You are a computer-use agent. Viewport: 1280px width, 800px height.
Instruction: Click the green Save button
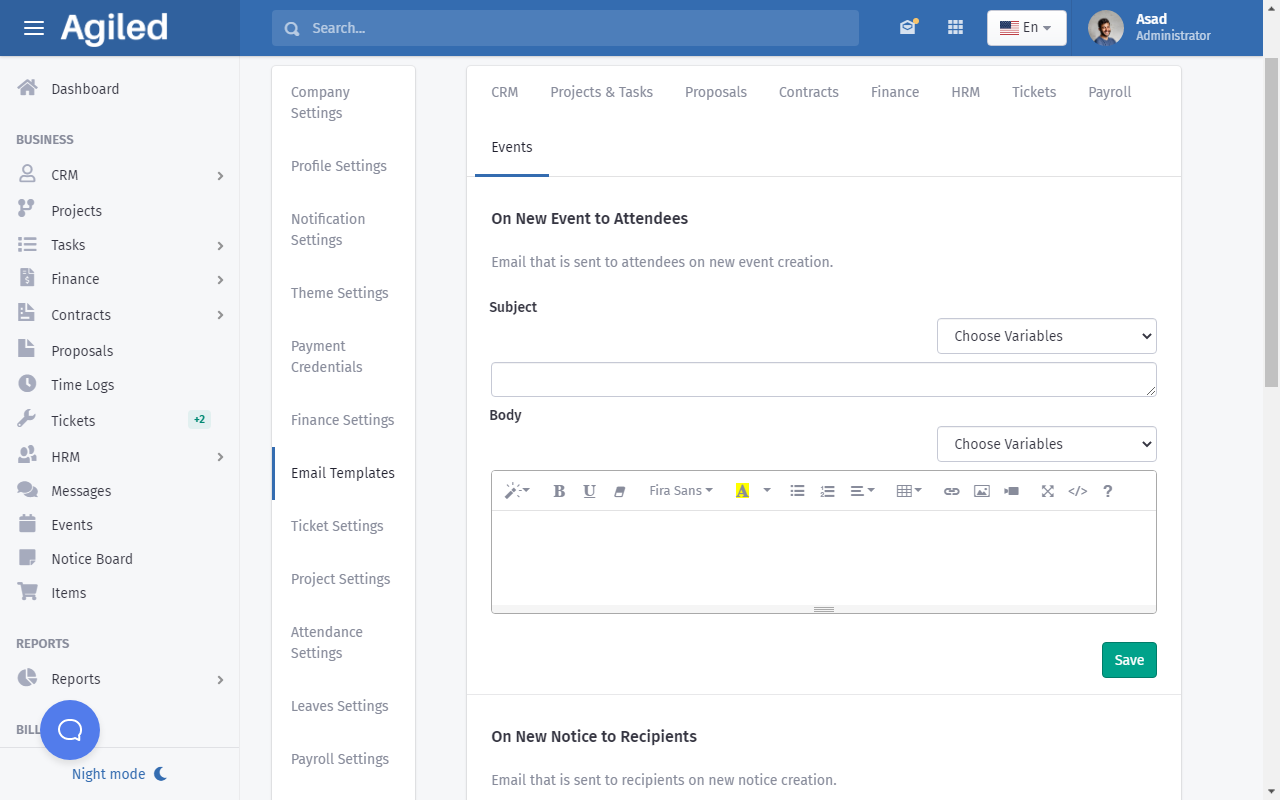1129,660
